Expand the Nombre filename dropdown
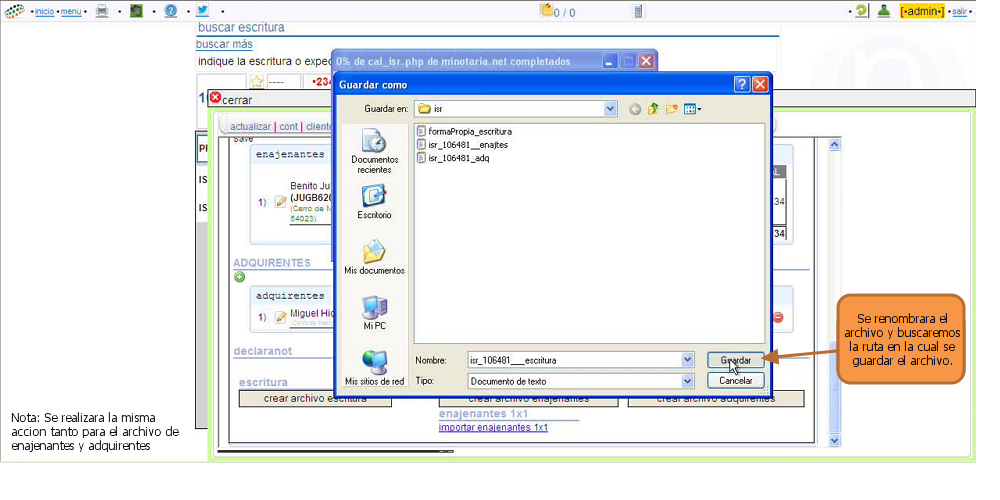 point(687,360)
